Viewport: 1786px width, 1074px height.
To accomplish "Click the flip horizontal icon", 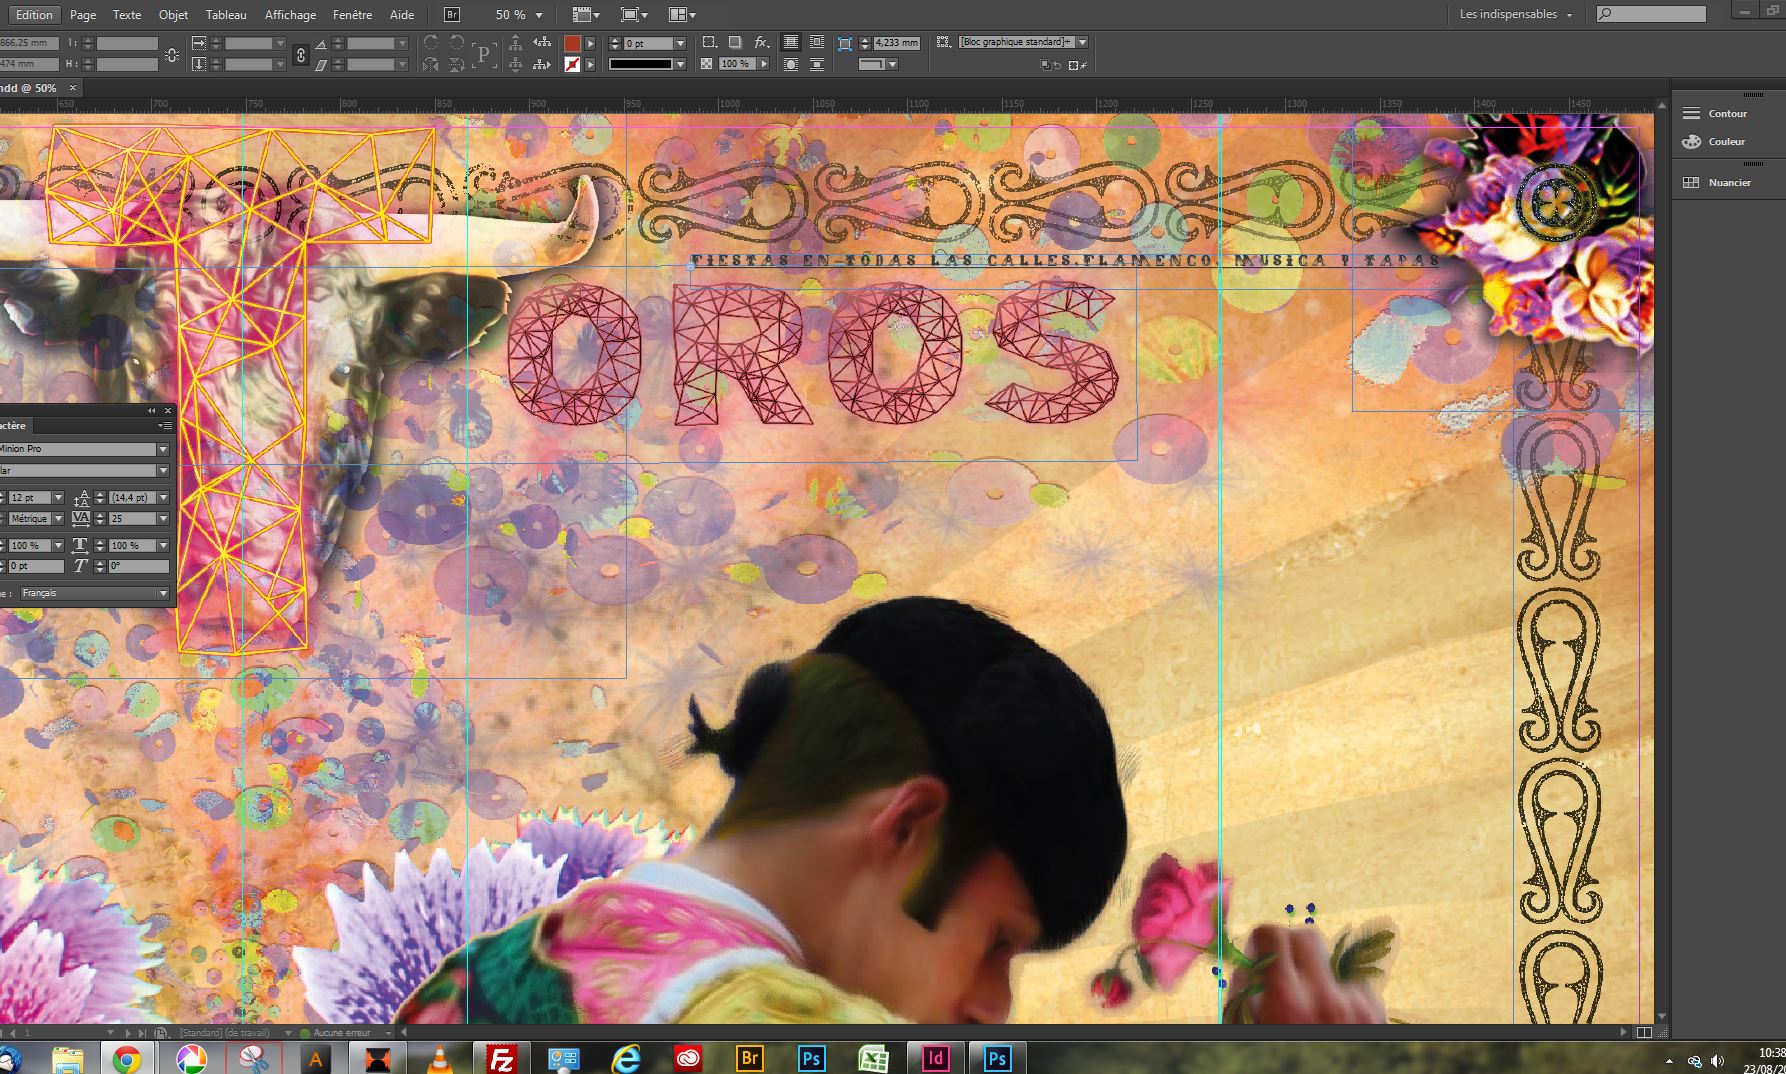I will click(x=431, y=65).
